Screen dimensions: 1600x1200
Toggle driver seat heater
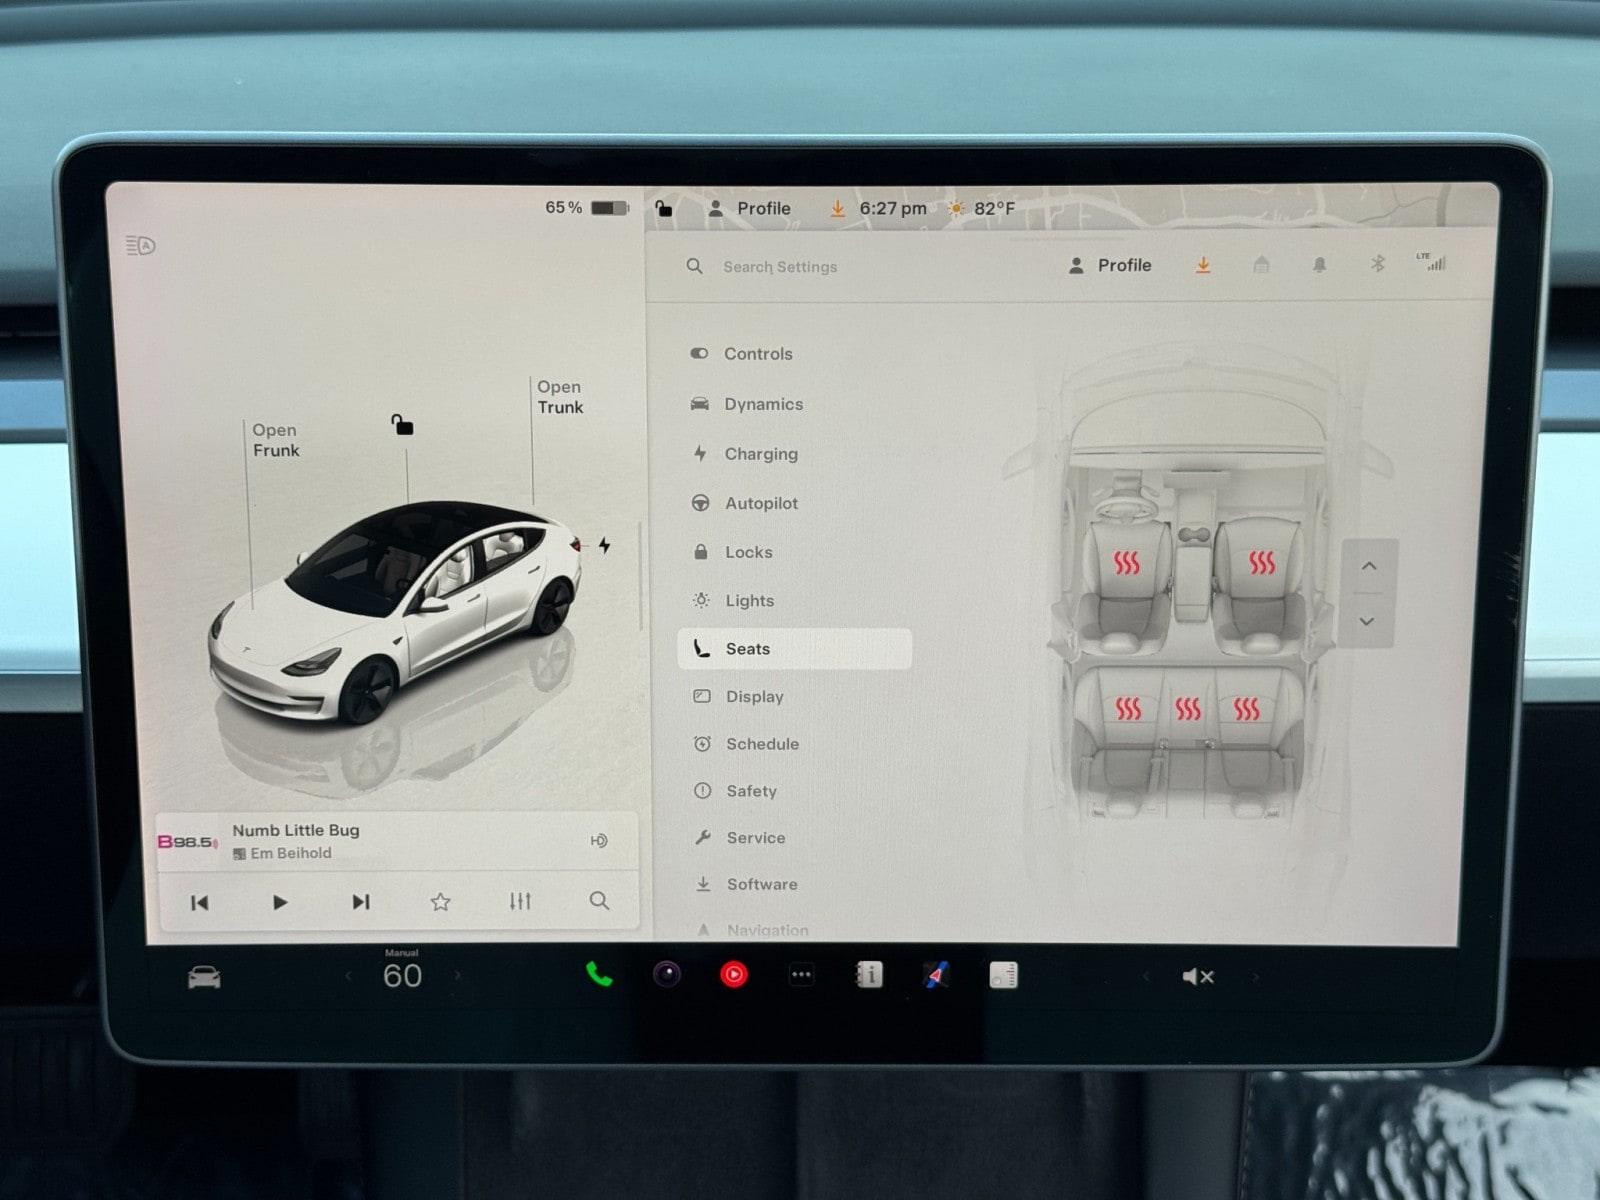(1126, 563)
